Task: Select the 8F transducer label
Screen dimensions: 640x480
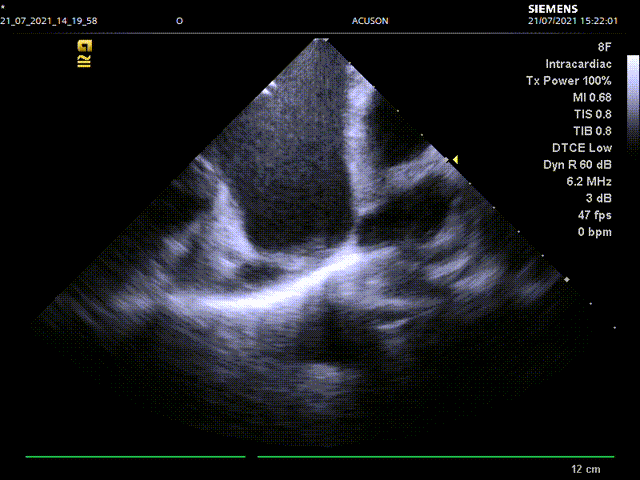Action: (603, 47)
